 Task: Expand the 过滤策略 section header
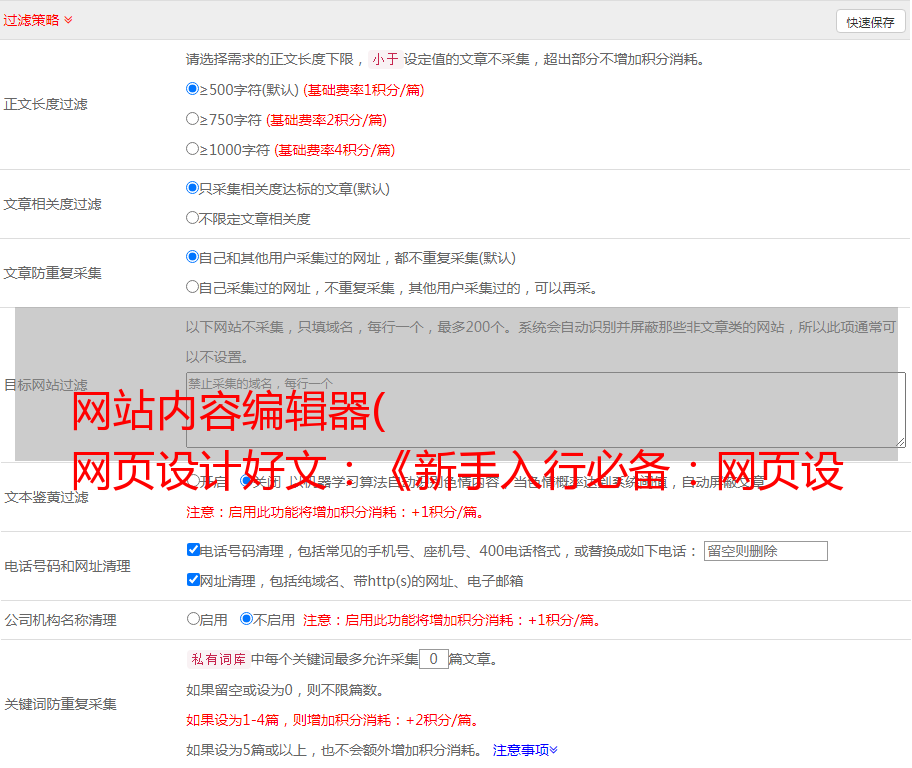(x=38, y=20)
